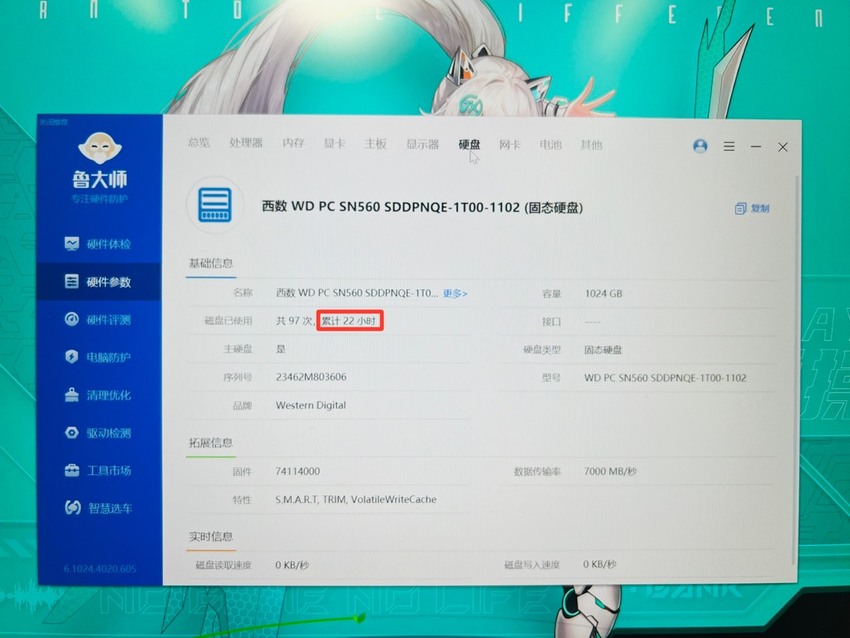The width and height of the screenshot is (850, 638).
Task: Open 硬件体检 hardware checkup
Action: (98, 244)
